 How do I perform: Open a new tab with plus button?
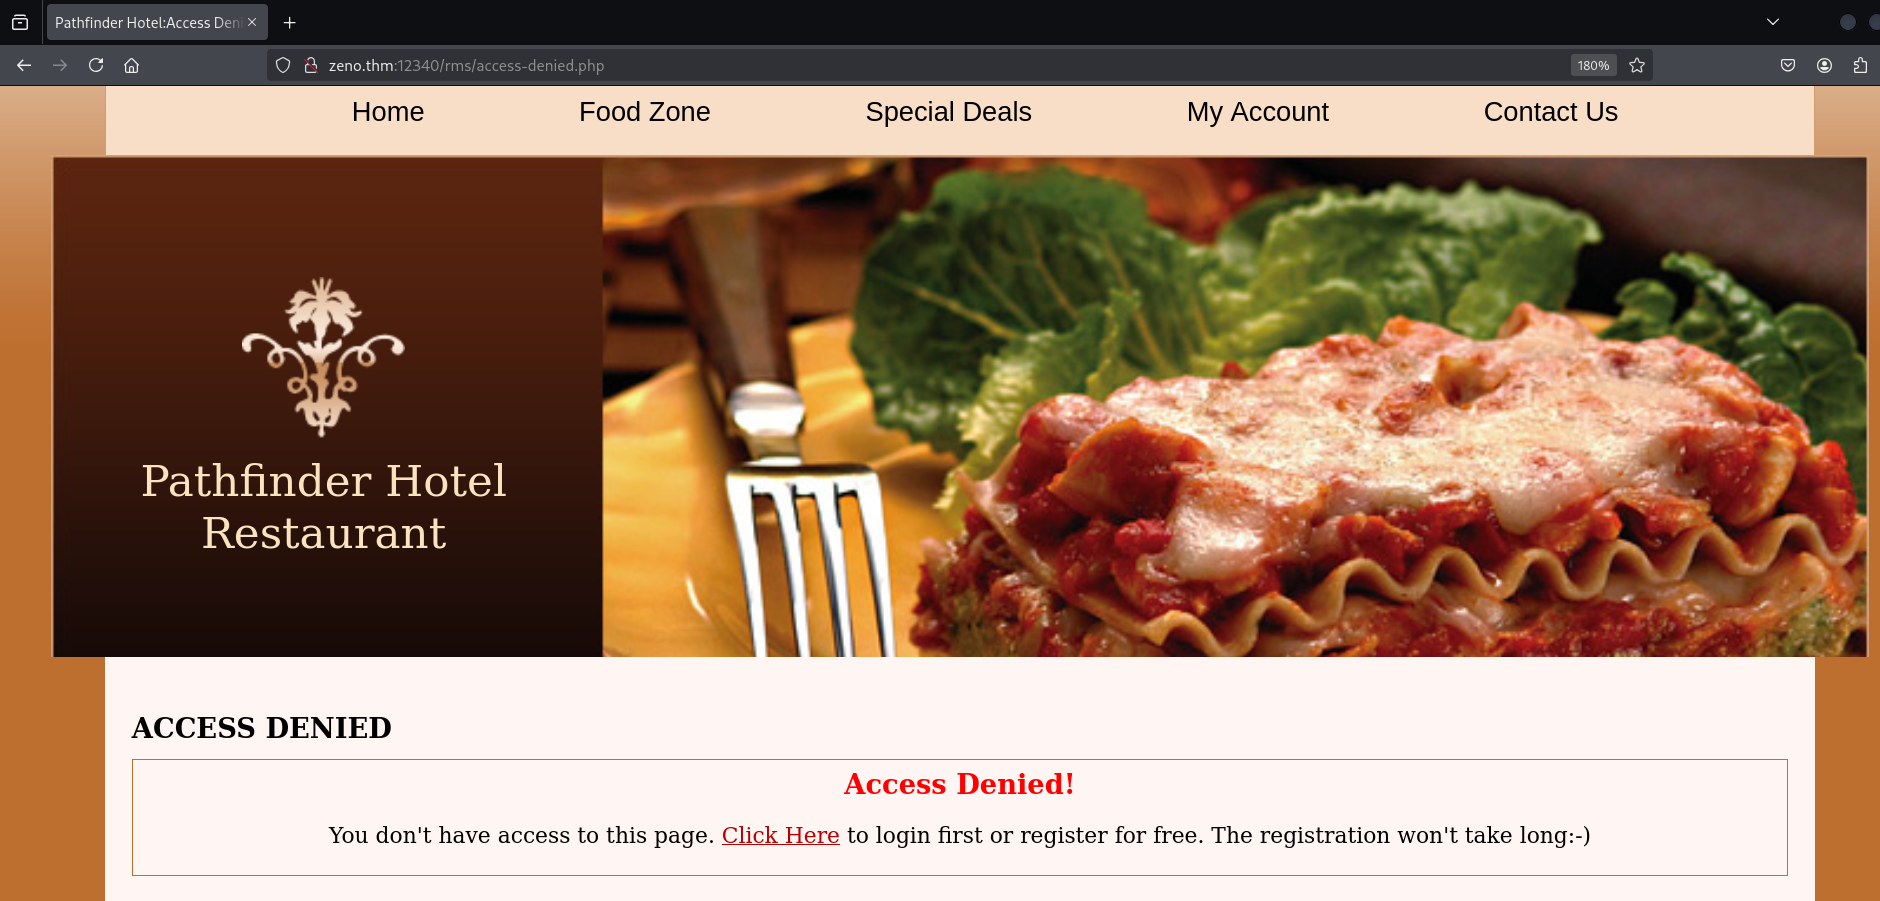click(x=290, y=22)
